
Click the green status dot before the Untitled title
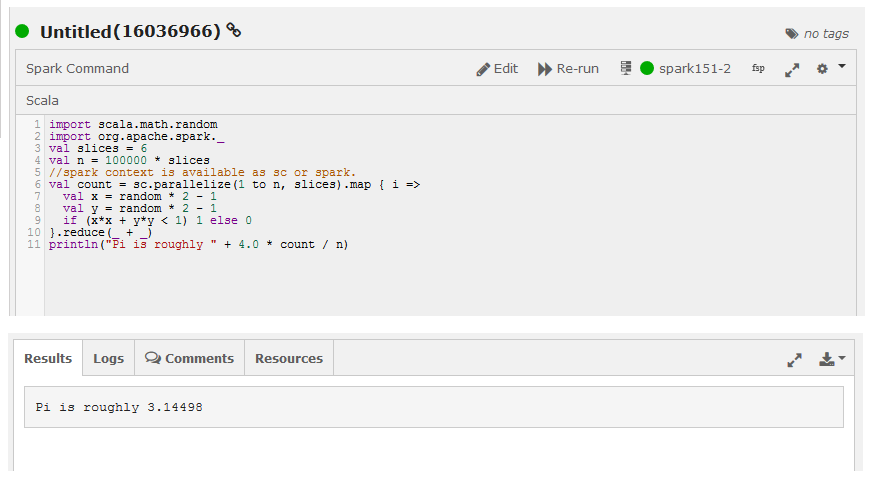pyautogui.click(x=22, y=31)
